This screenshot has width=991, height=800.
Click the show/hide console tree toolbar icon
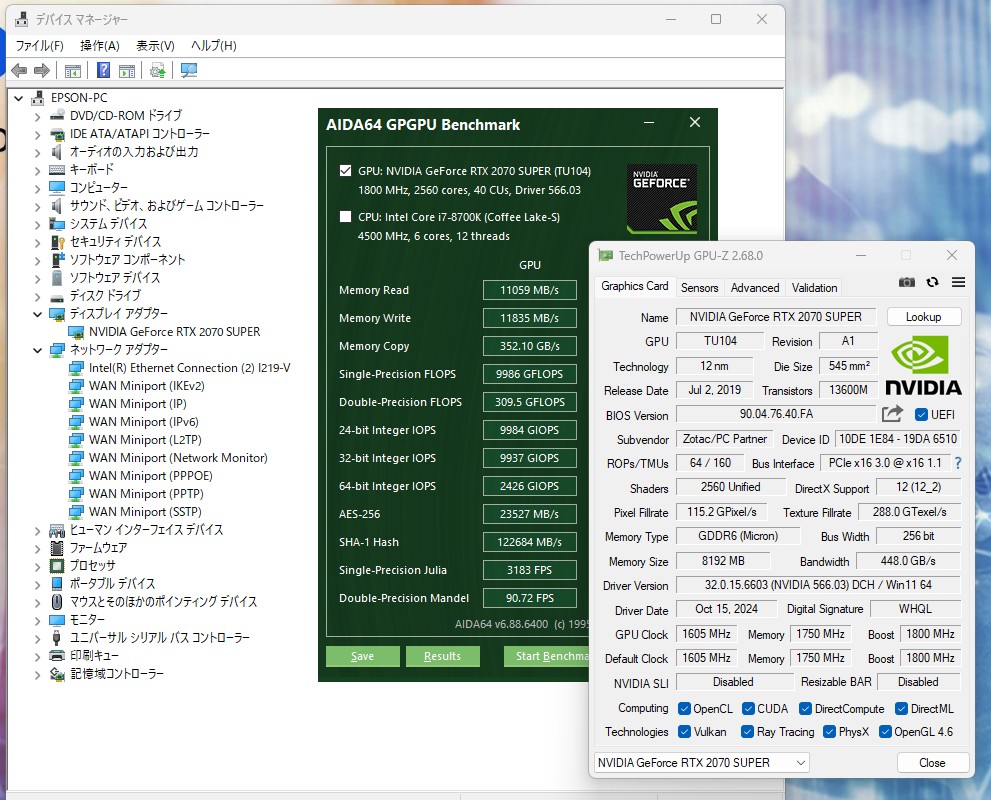(x=73, y=71)
